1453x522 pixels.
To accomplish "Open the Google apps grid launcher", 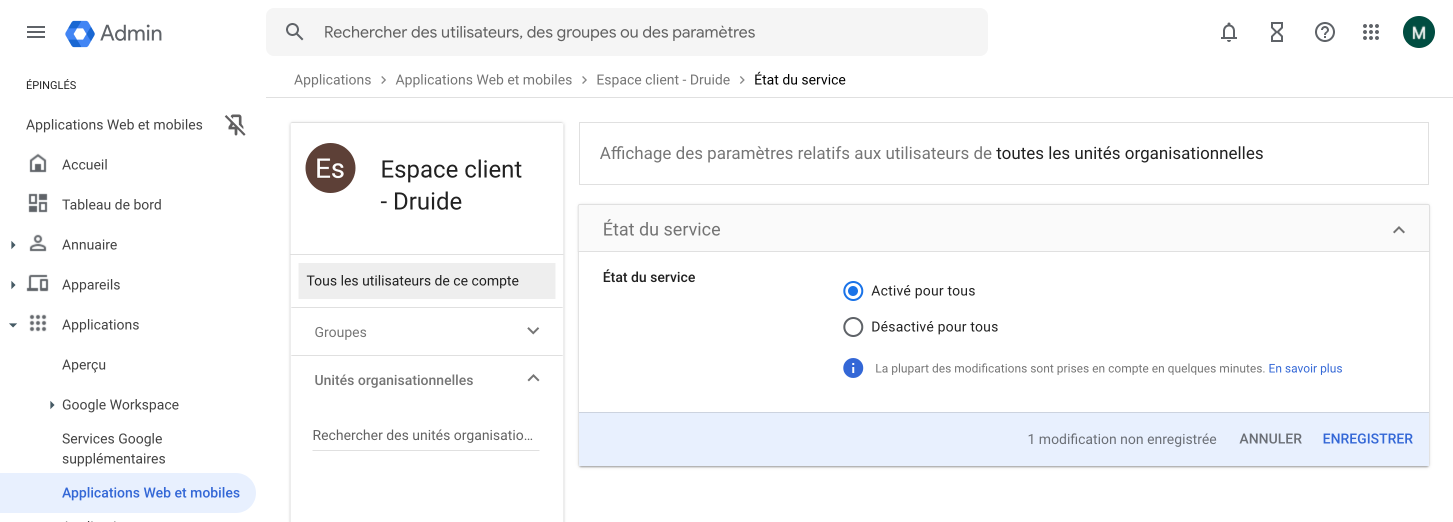I will click(x=1371, y=32).
